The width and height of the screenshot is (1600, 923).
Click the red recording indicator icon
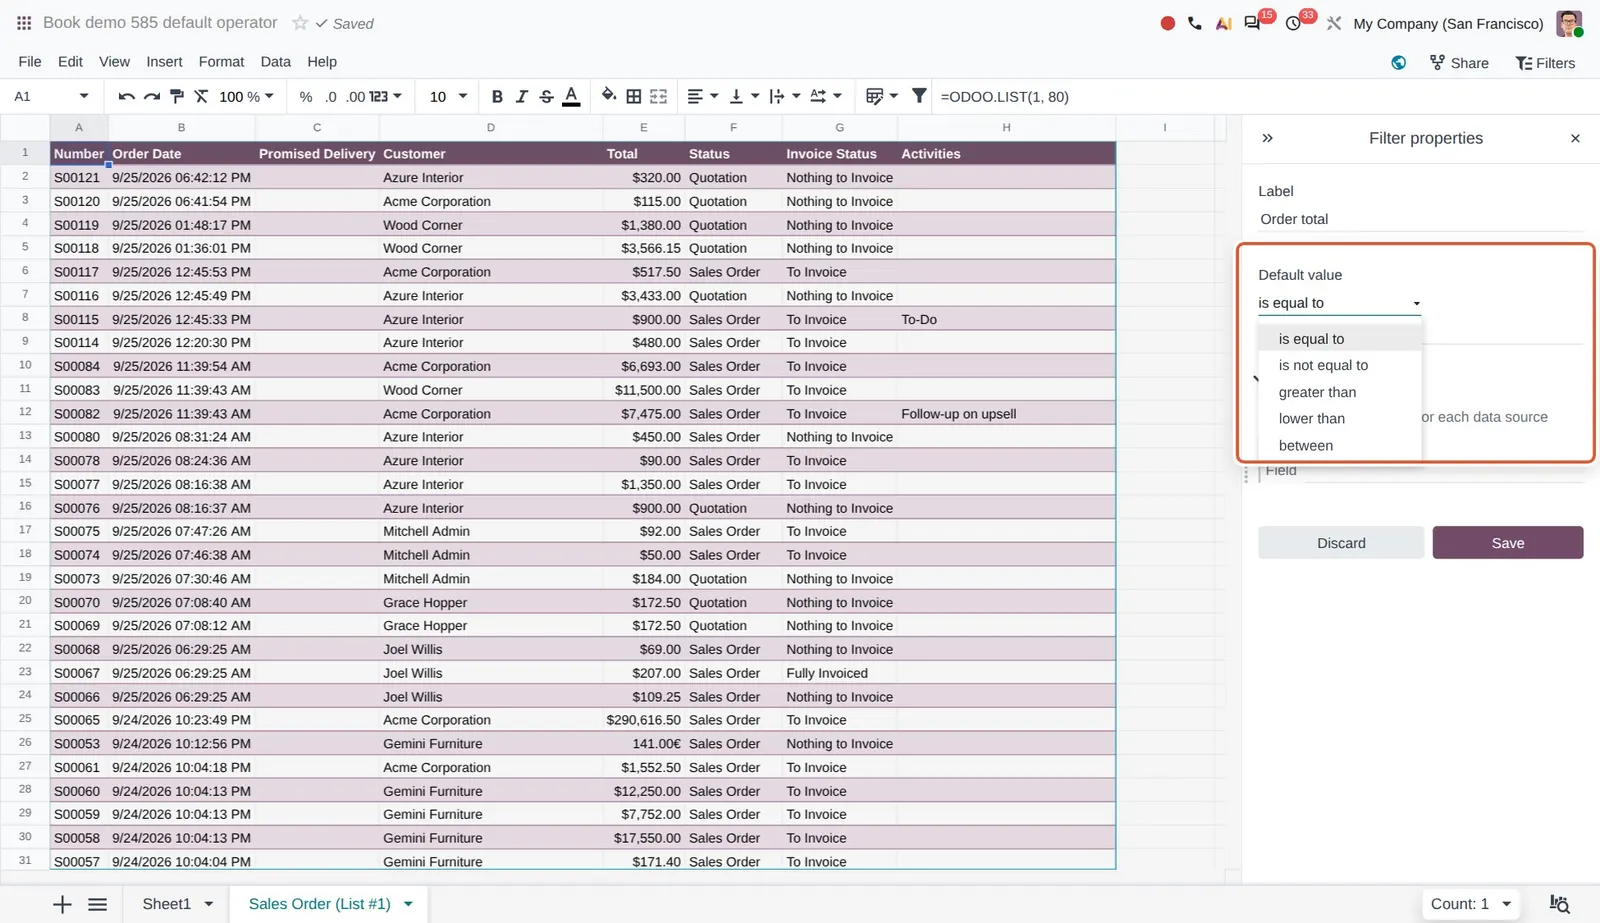point(1167,23)
